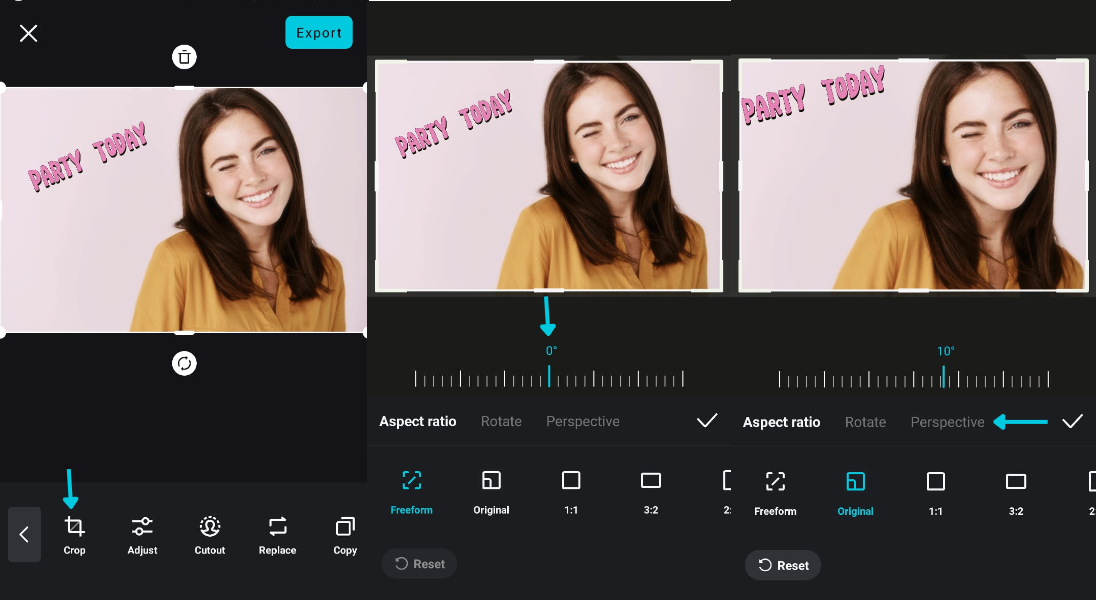Open the Adjust tool
1100x600 pixels.
click(x=142, y=536)
